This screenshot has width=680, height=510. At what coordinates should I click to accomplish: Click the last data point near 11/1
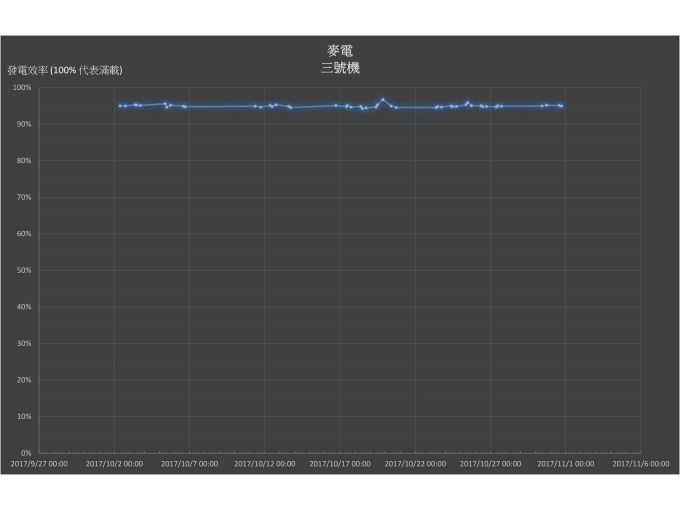562,106
